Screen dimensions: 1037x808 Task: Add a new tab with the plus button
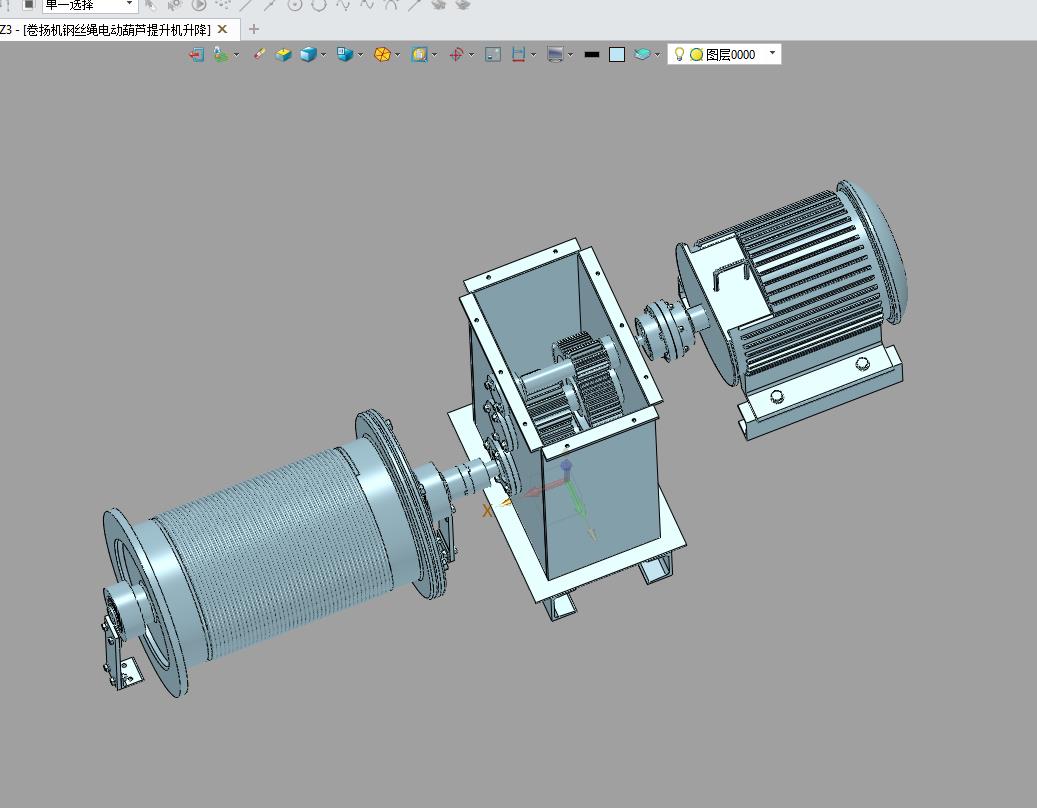pos(254,29)
